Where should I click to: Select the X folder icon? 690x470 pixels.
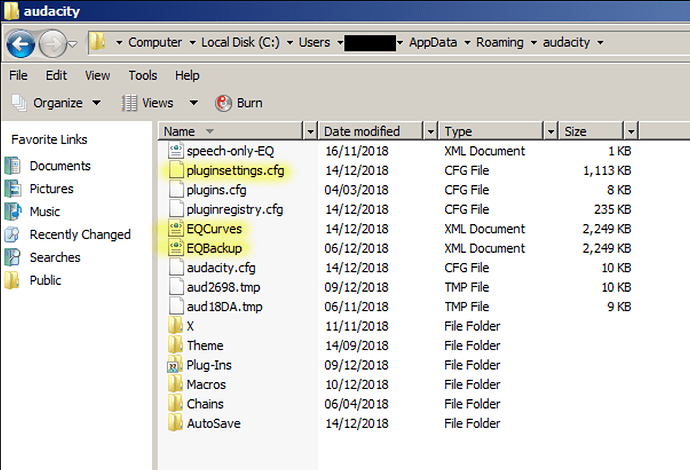pos(175,326)
